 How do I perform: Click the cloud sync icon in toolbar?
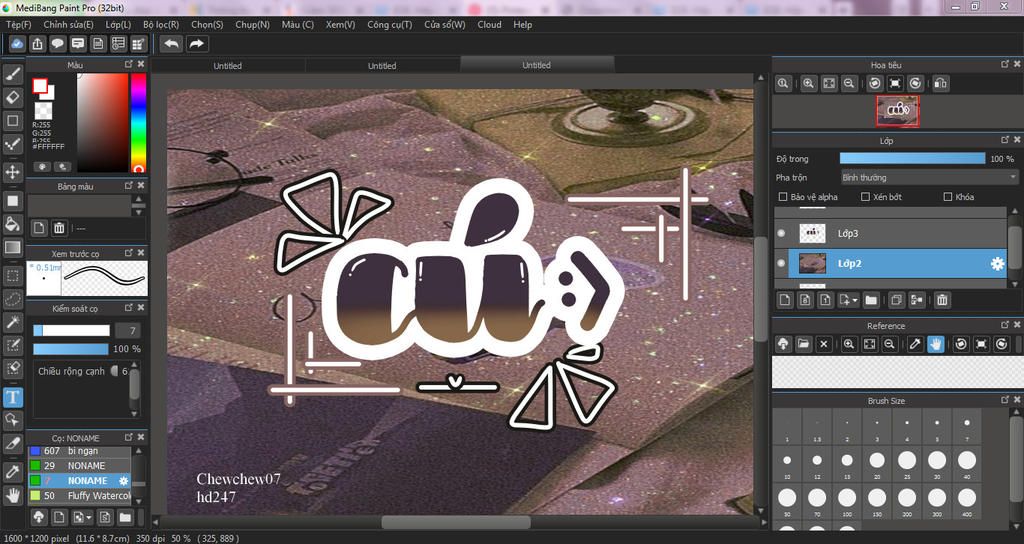(18, 44)
